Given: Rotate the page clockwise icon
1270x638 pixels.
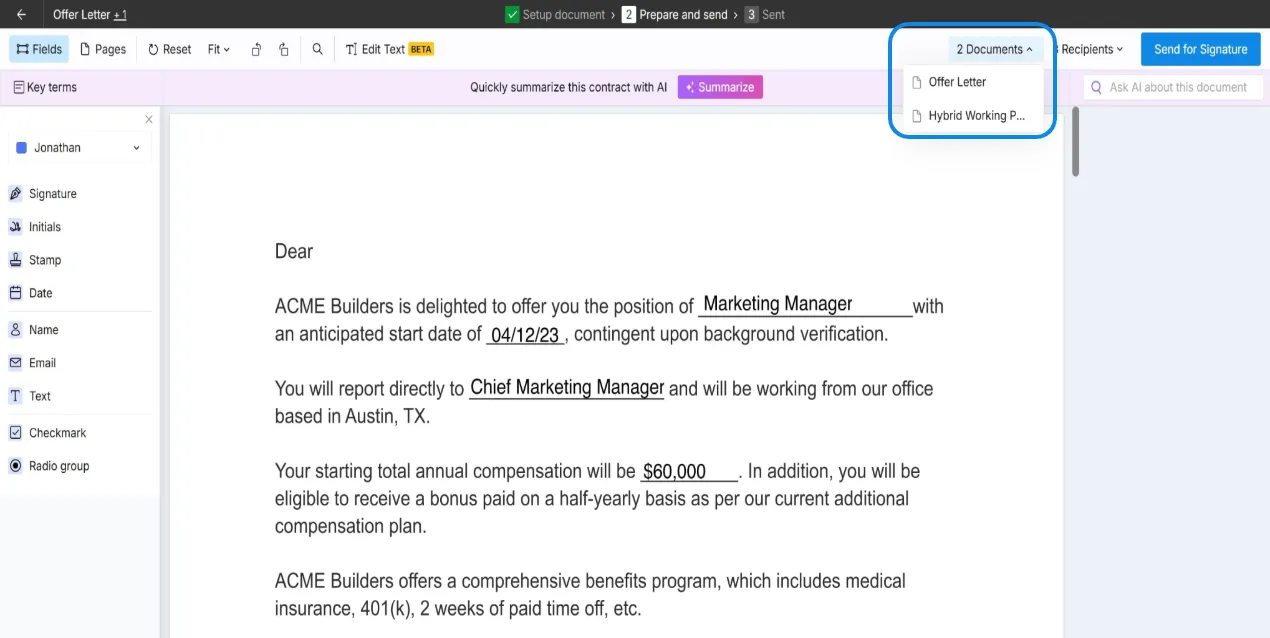Looking at the screenshot, I should point(284,49).
